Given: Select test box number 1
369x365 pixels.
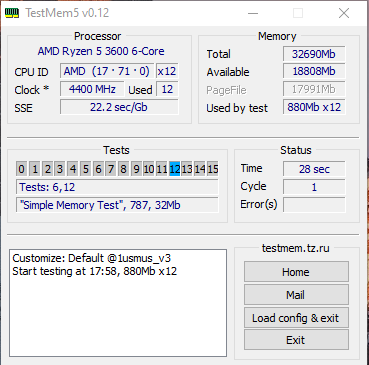Looking at the screenshot, I should tap(35, 169).
